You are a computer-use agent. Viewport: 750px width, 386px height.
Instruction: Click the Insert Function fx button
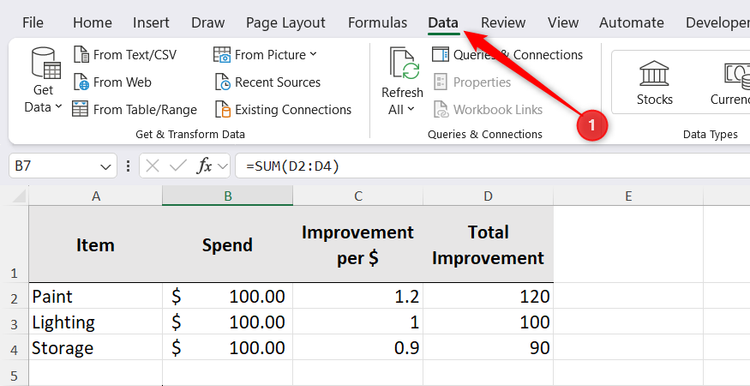(205, 166)
